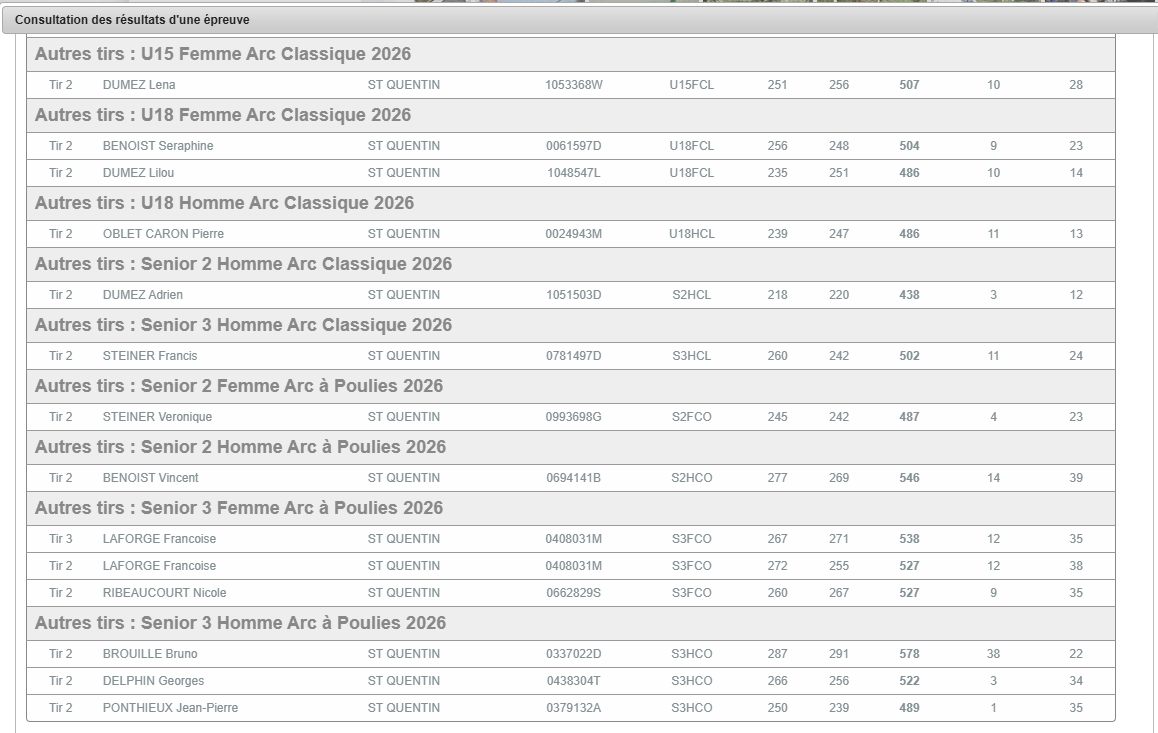Select DELPHIN Georges' name

point(153,681)
